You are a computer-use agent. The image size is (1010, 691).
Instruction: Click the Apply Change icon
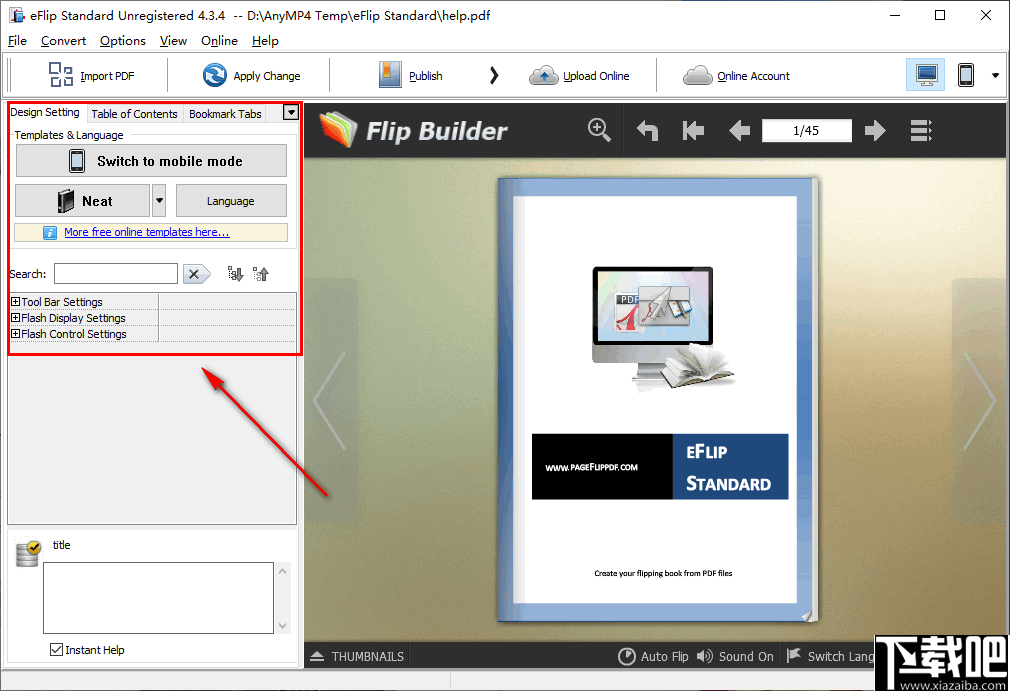pos(213,75)
